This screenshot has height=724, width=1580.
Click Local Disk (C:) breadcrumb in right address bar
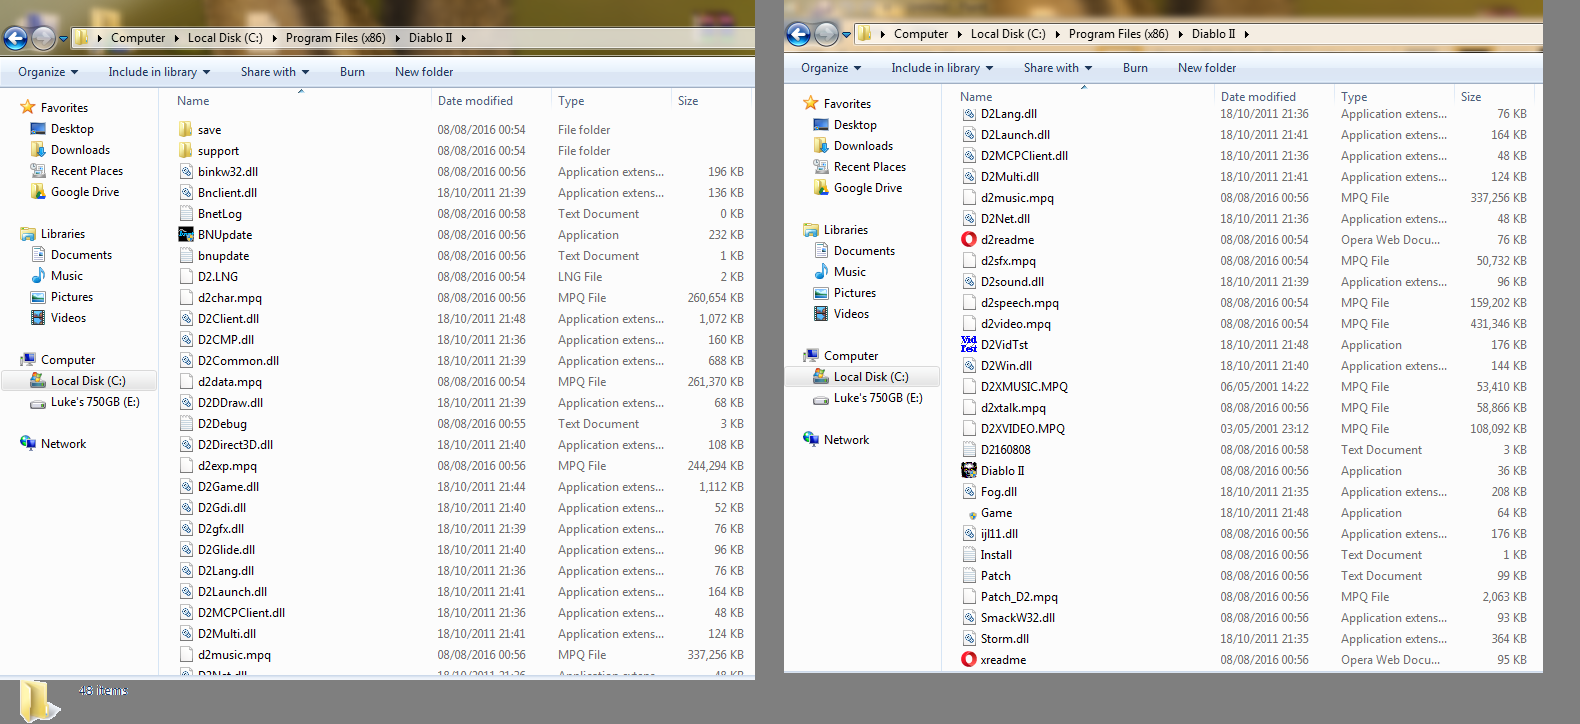pos(1008,34)
